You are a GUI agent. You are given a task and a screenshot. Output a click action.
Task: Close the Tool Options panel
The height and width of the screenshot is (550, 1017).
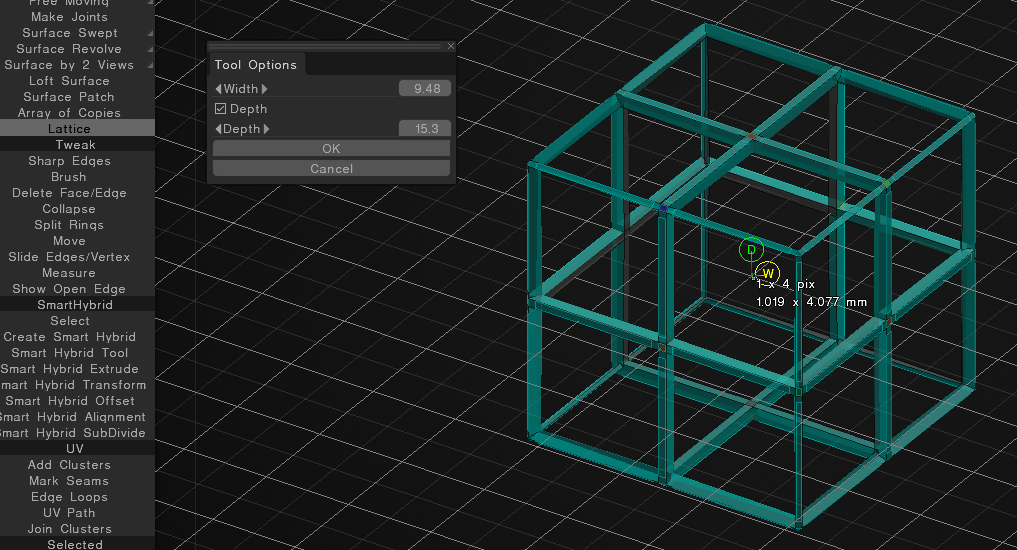click(450, 46)
